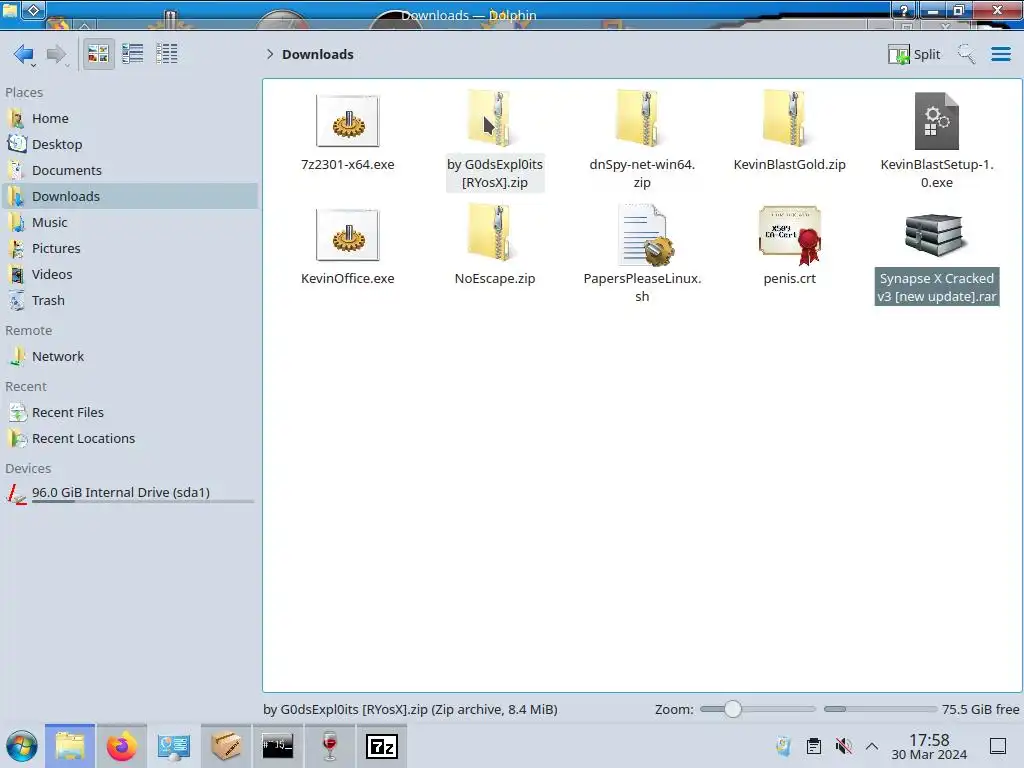Go back with the blue back arrow
Image resolution: width=1024 pixels, height=768 pixels.
[24, 54]
